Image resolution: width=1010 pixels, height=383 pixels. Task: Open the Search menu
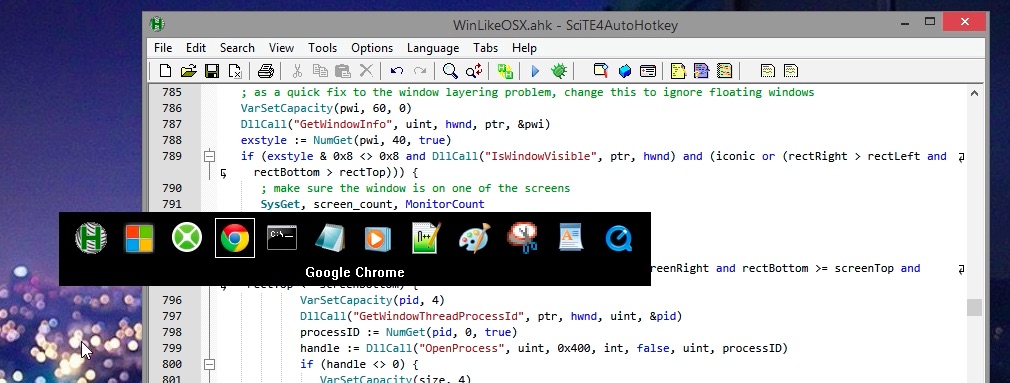[x=237, y=48]
